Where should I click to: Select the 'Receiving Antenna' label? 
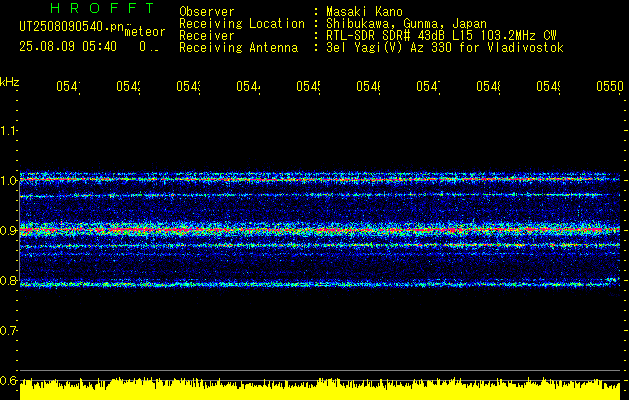tap(238, 48)
